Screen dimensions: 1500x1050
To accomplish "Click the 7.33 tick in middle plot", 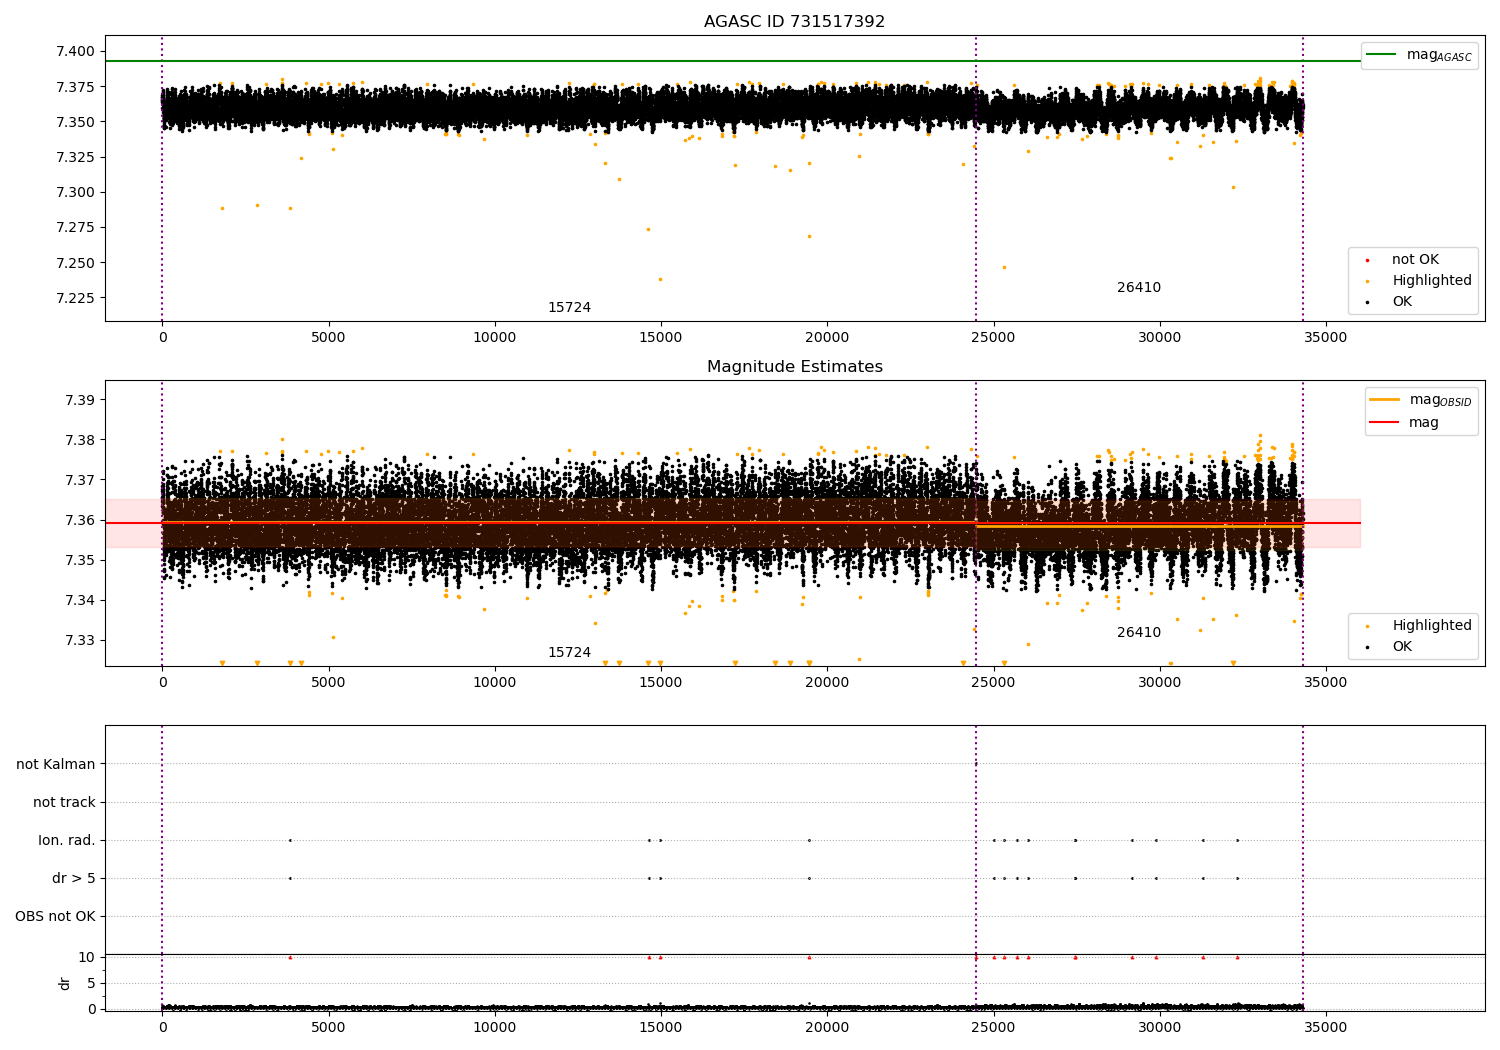I will pos(80,640).
